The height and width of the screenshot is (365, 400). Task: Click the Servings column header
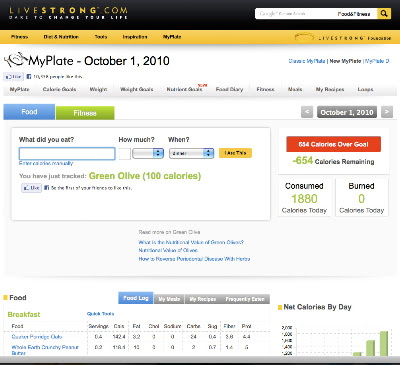pos(98,326)
